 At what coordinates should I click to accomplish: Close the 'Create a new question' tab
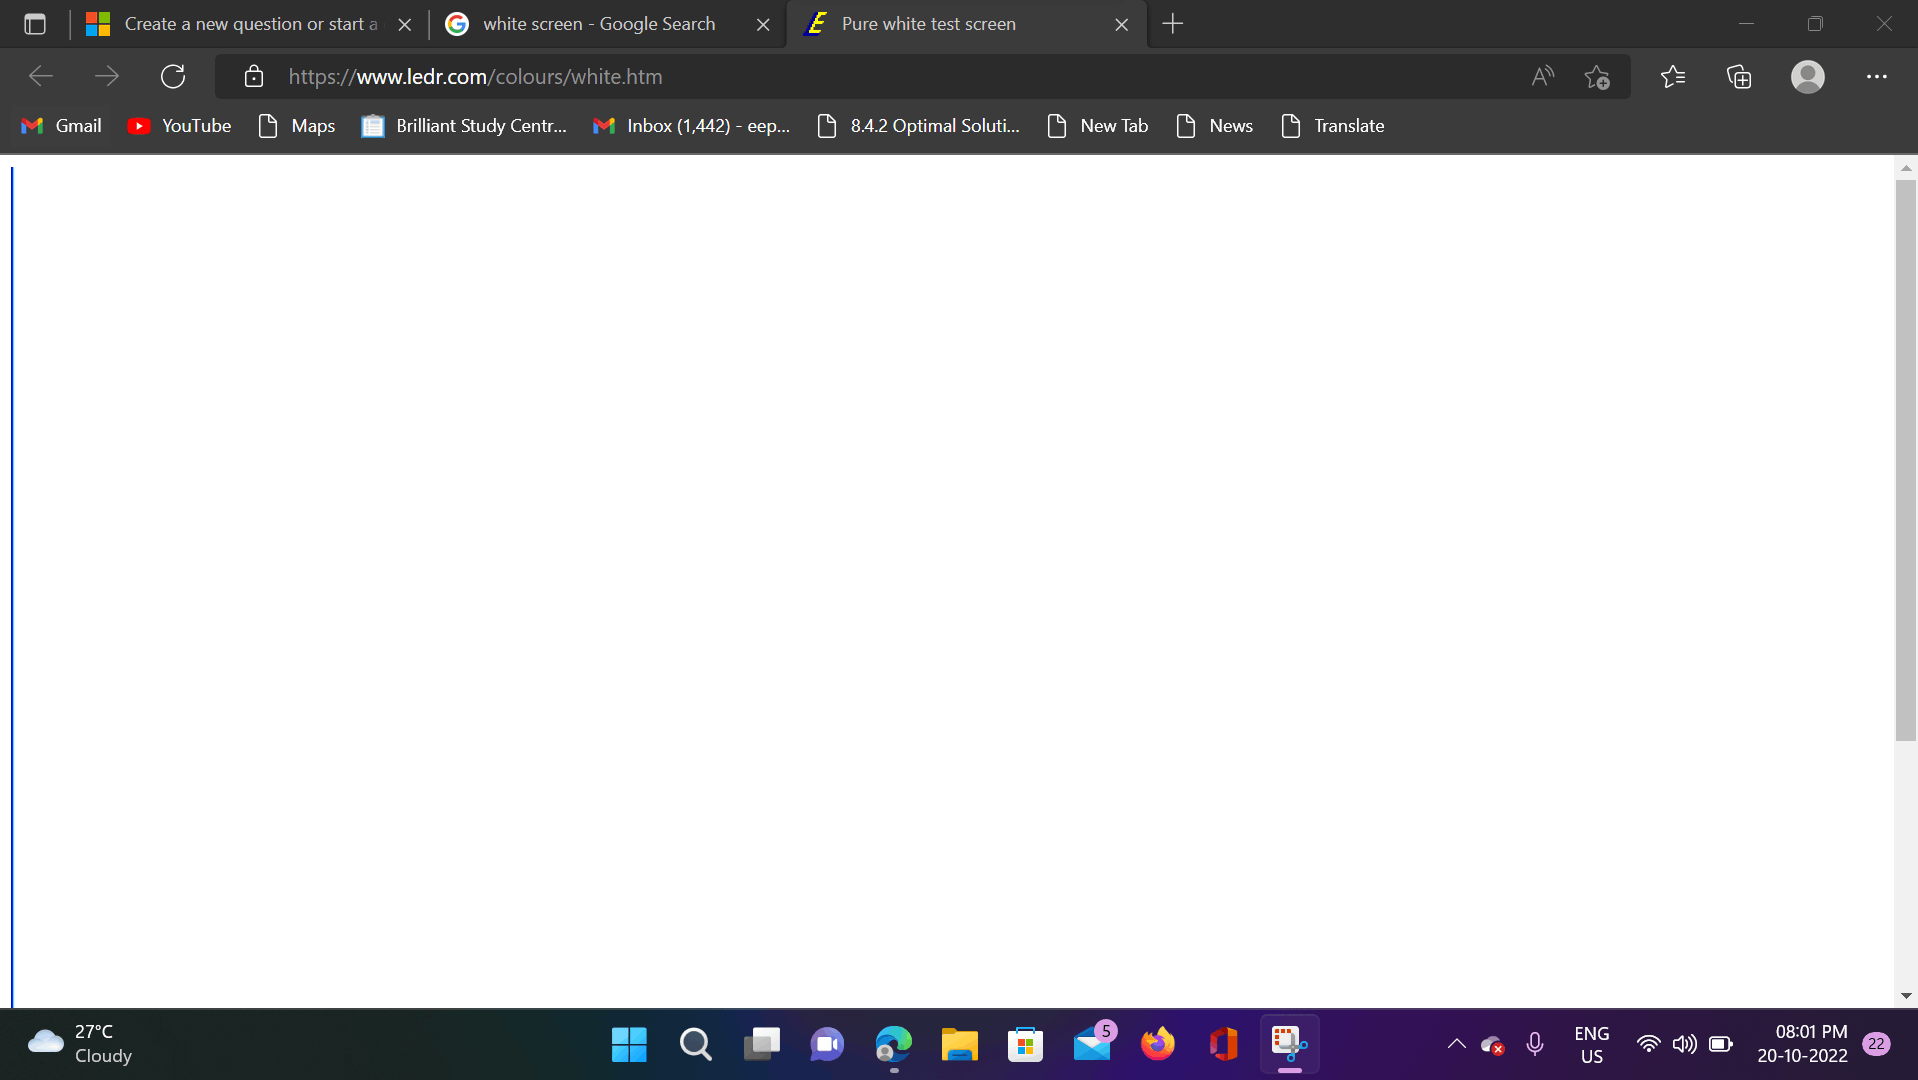pyautogui.click(x=404, y=24)
